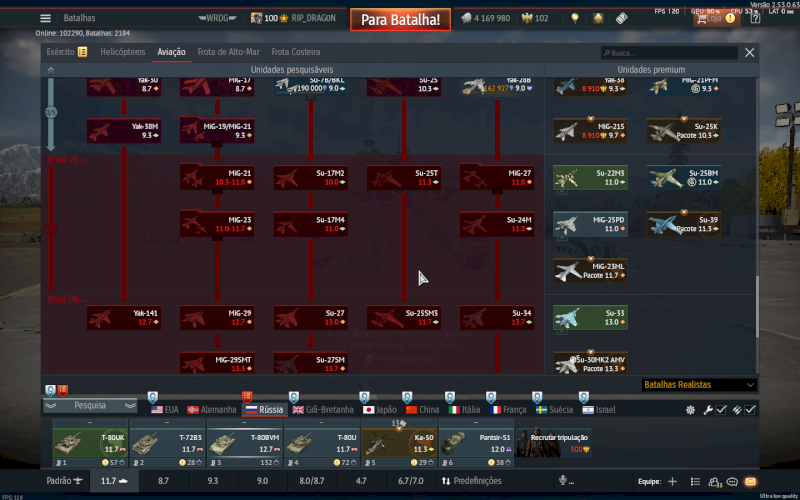Select the Suécia nation
This screenshot has height=500, width=800.
point(555,410)
